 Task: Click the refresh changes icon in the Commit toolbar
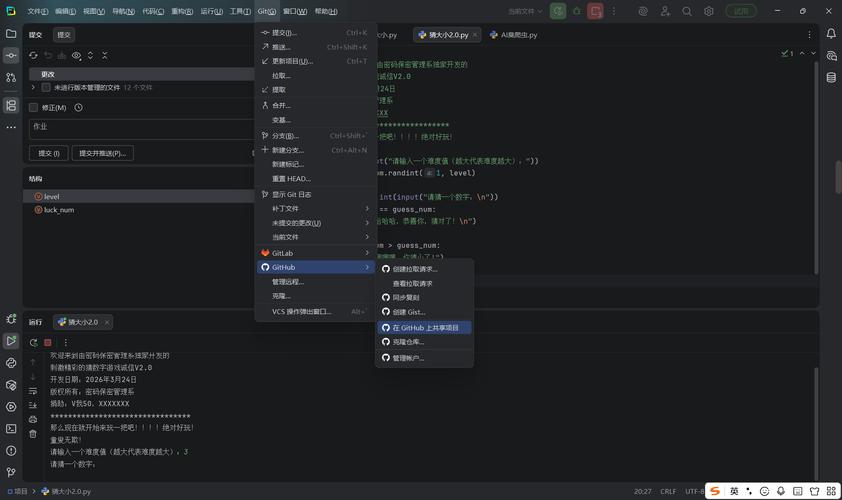33,55
